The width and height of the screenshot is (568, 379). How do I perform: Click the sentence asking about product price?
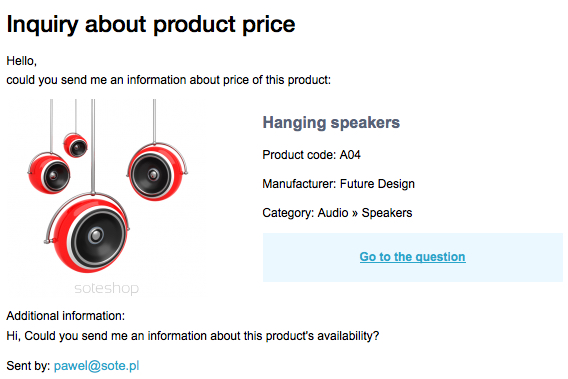pos(169,80)
